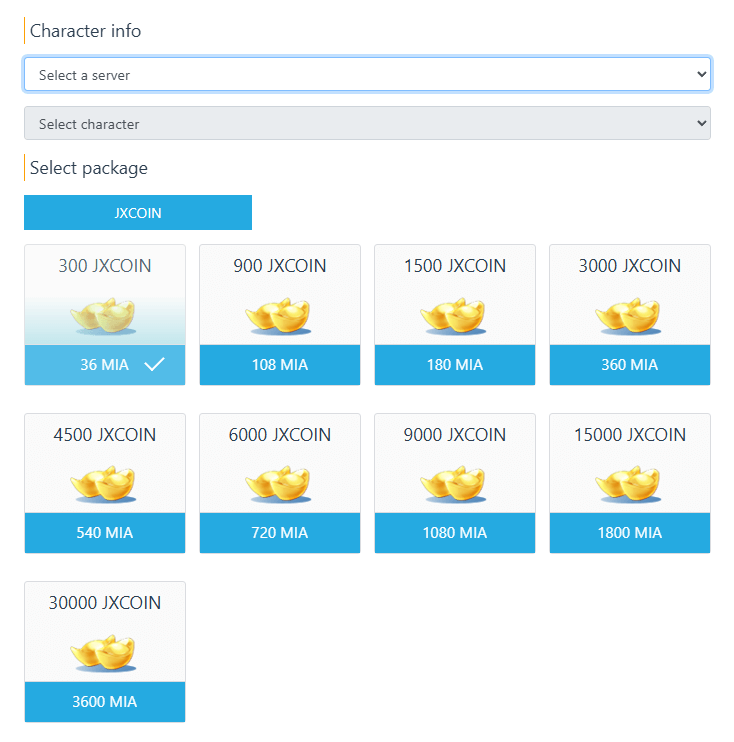Select the 15000 JXCOIN package title

(x=629, y=435)
